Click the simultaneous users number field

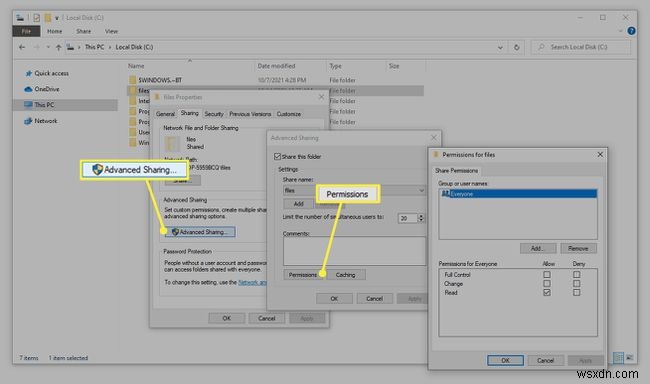click(x=407, y=218)
